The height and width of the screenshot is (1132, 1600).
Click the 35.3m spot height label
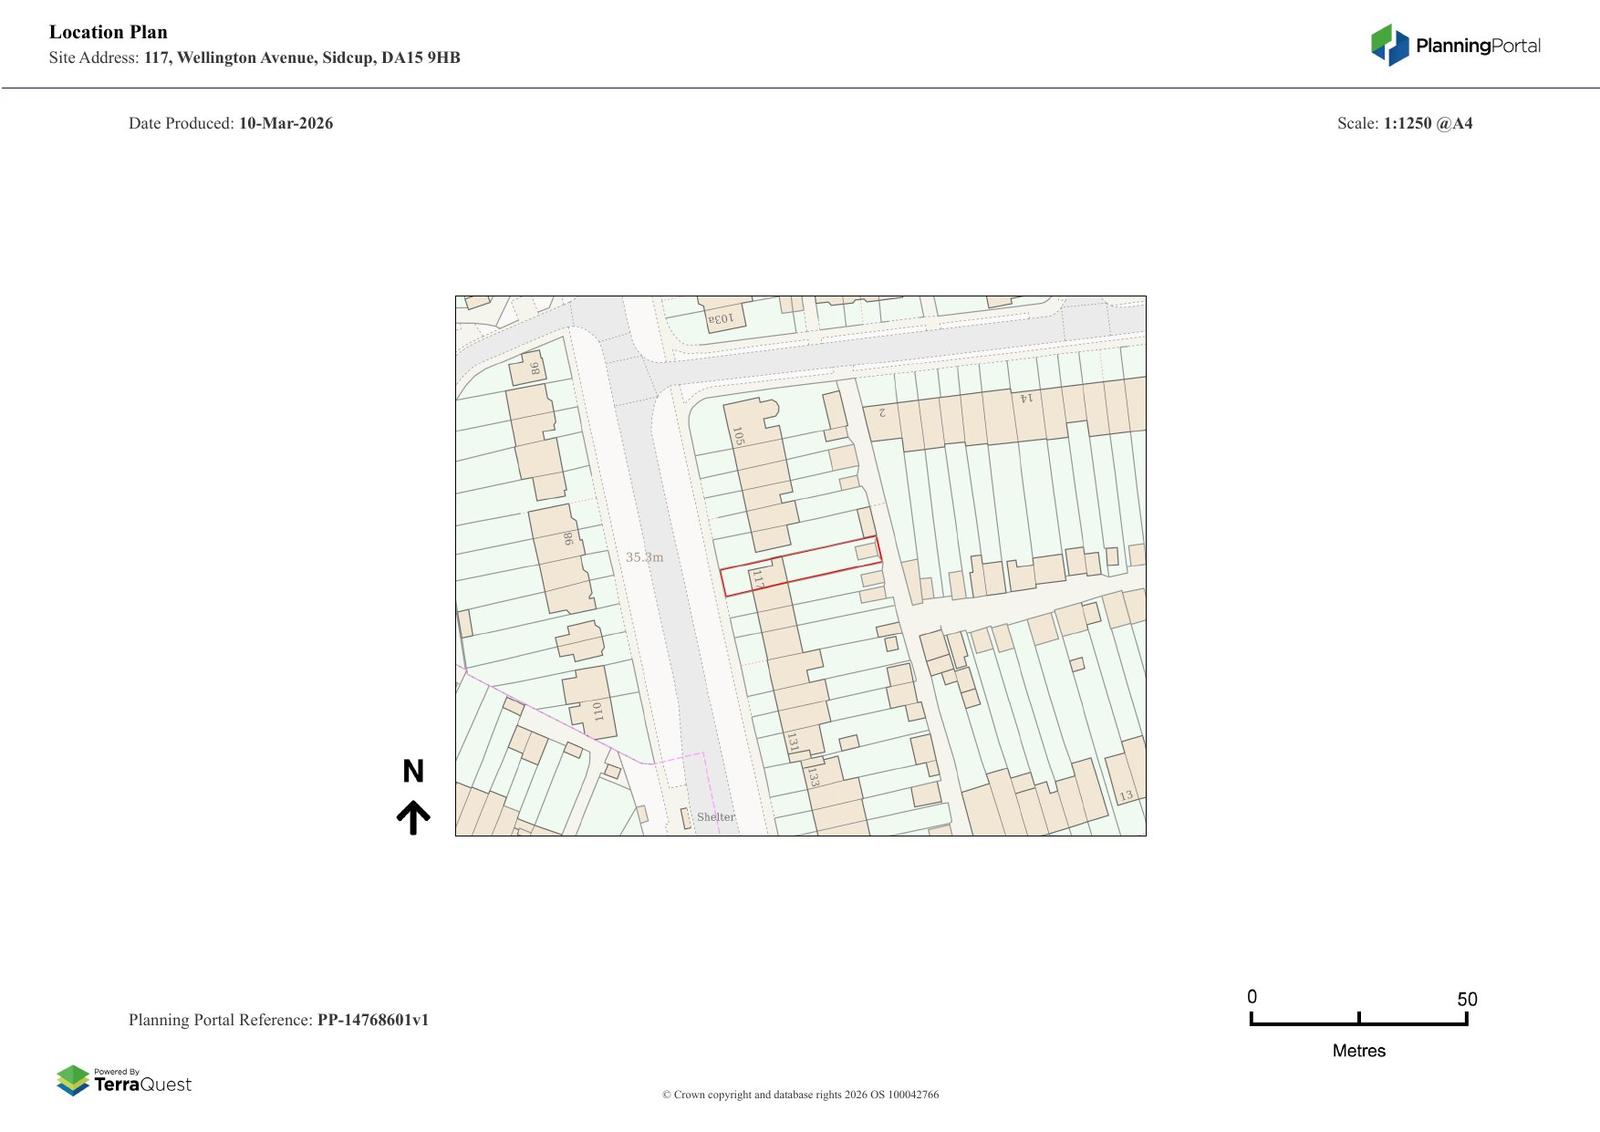click(644, 557)
